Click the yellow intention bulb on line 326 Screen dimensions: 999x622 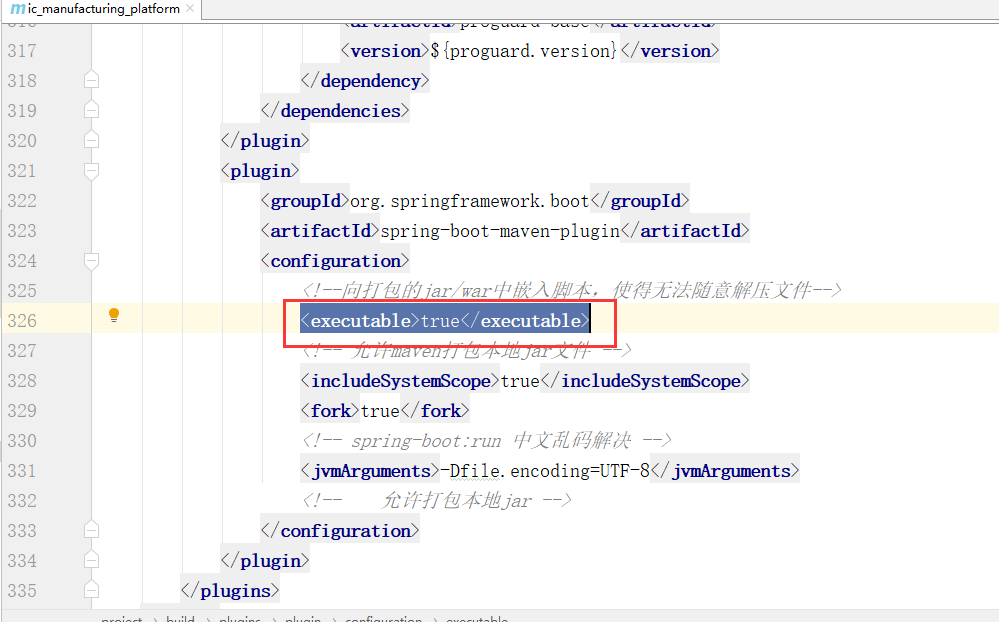point(113,314)
